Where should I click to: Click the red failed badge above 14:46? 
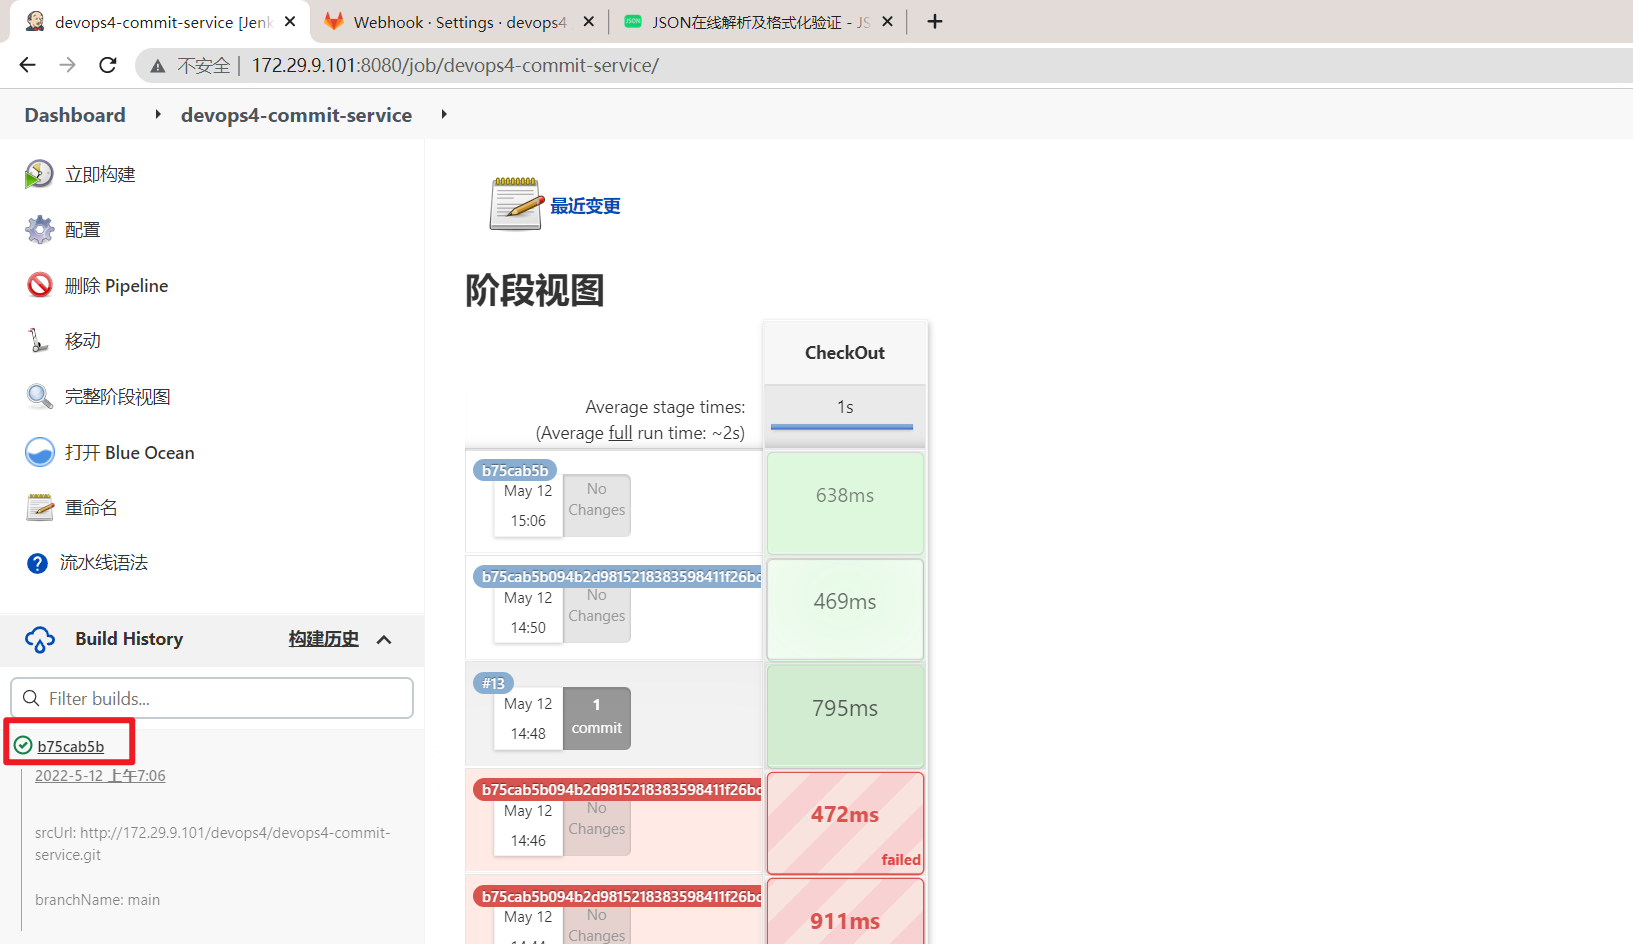pos(617,789)
